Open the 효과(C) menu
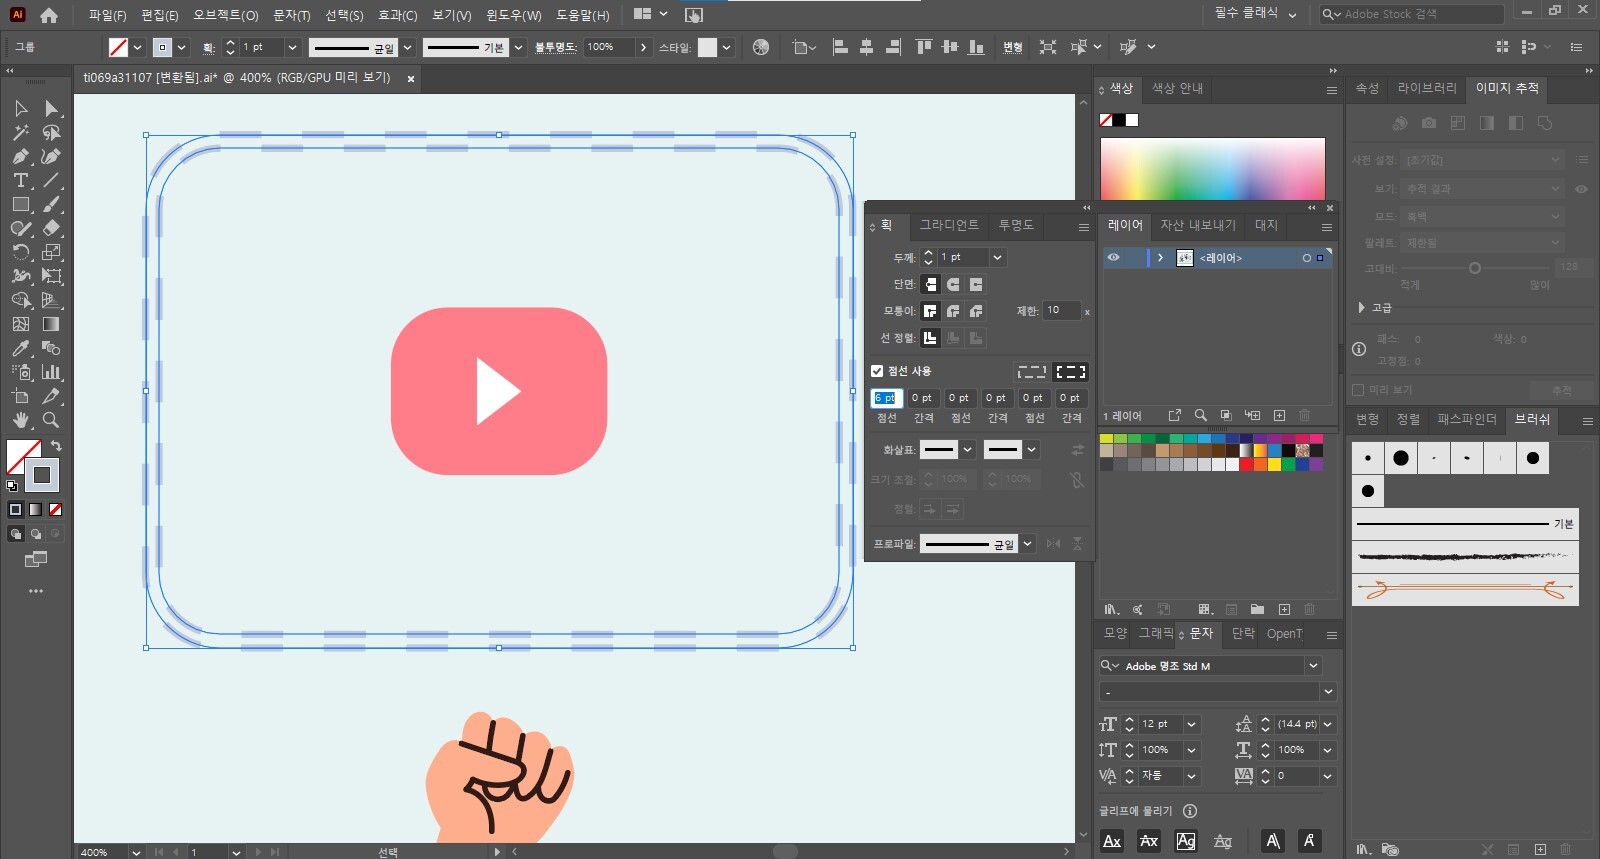This screenshot has height=859, width=1600. (x=397, y=15)
